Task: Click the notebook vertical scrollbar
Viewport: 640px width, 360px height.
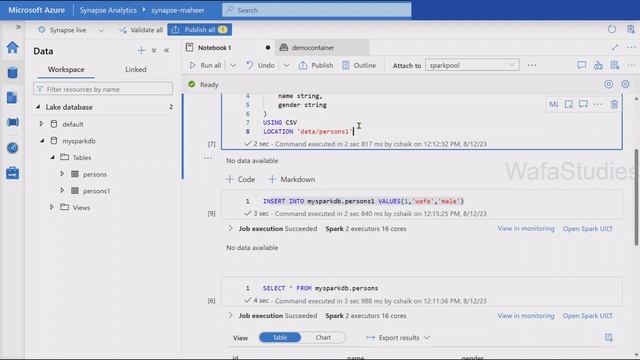Action: [636, 198]
